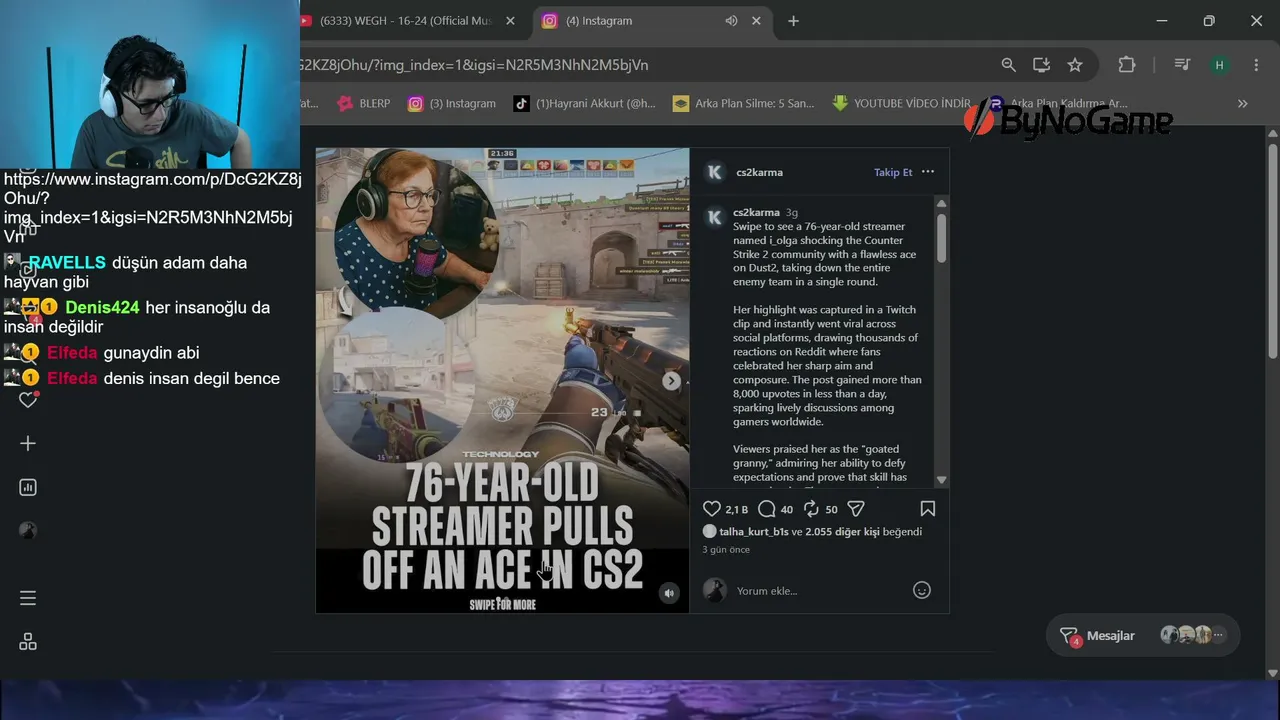This screenshot has height=720, width=1280.
Task: Open the Chrome three-dot menu
Action: pos(1256,65)
